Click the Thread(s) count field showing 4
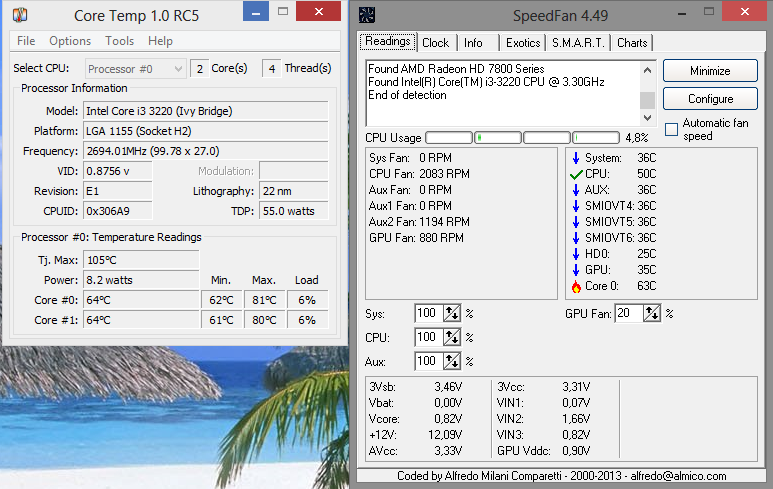The width and height of the screenshot is (773, 489). (272, 69)
